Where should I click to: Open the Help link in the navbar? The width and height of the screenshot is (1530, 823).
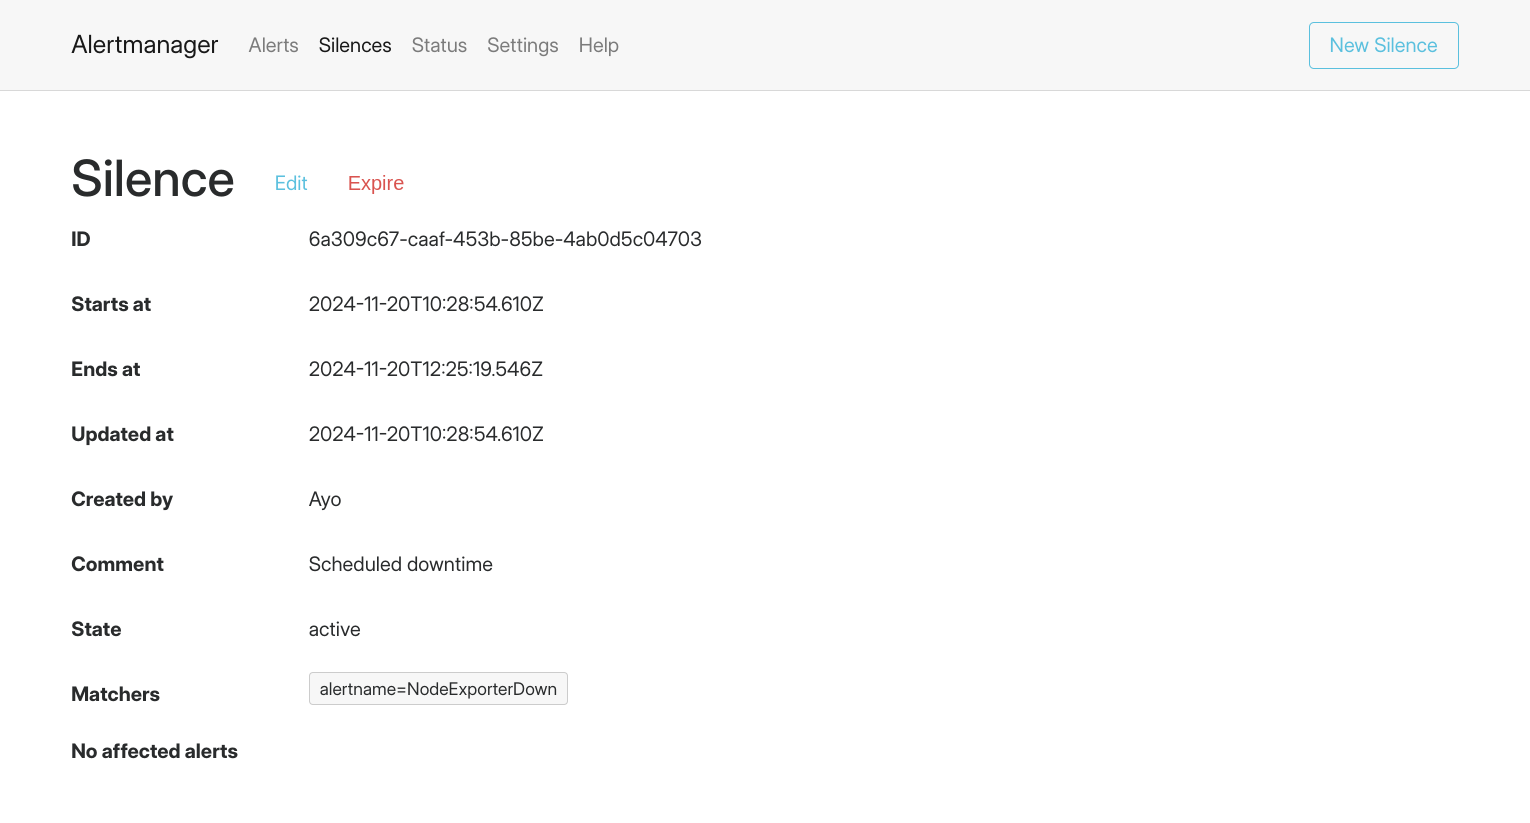click(598, 45)
